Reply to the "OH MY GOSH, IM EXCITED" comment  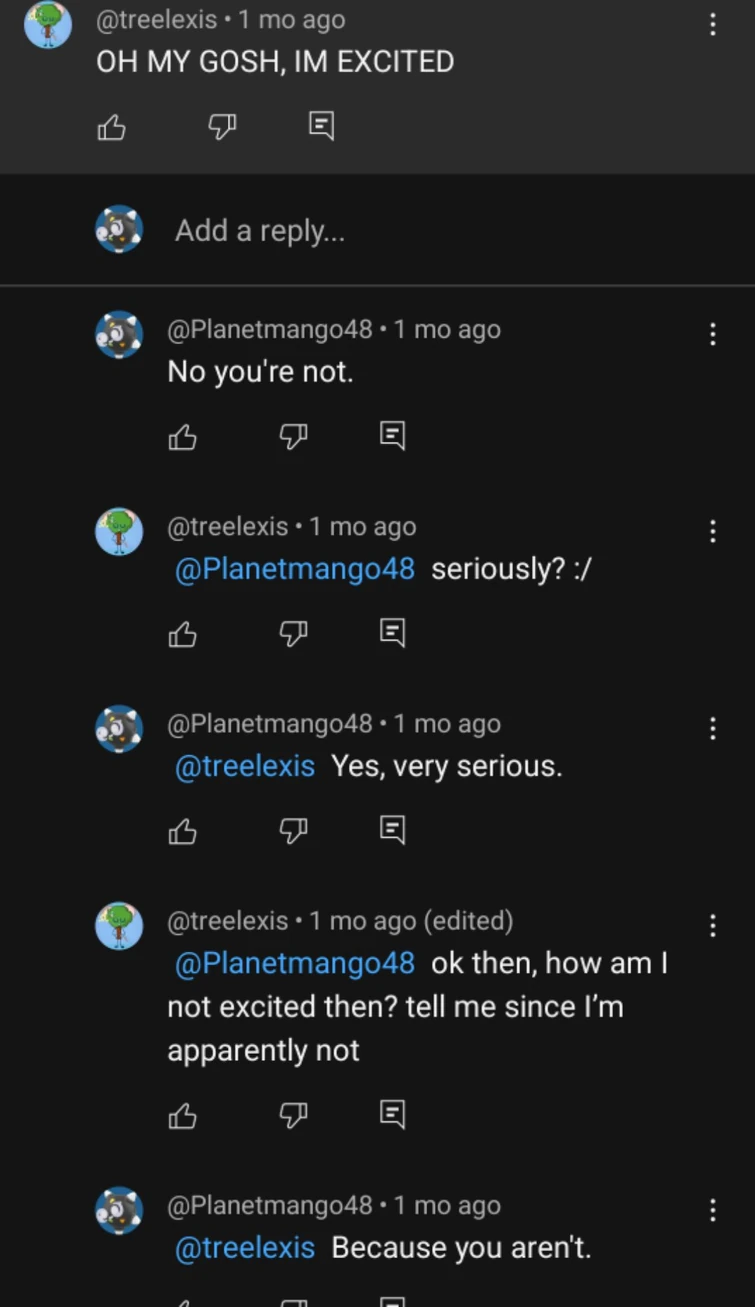pos(321,126)
